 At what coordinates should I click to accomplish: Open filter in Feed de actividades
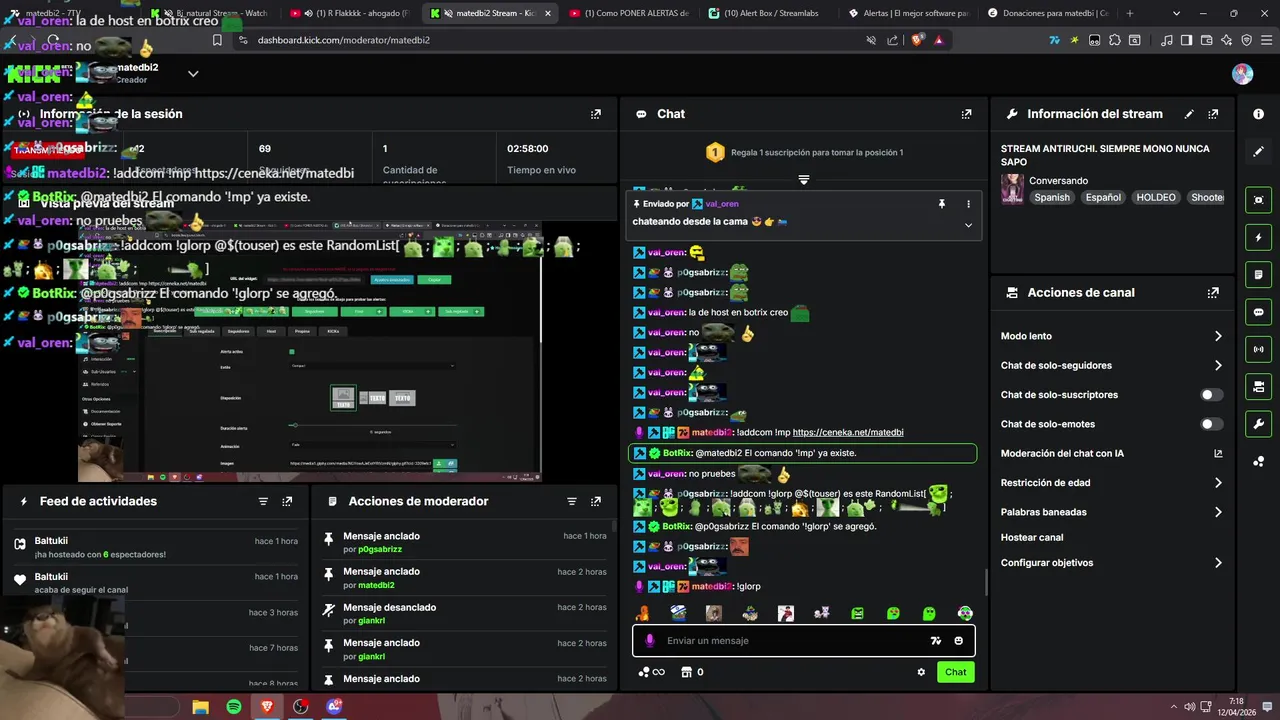coord(263,501)
